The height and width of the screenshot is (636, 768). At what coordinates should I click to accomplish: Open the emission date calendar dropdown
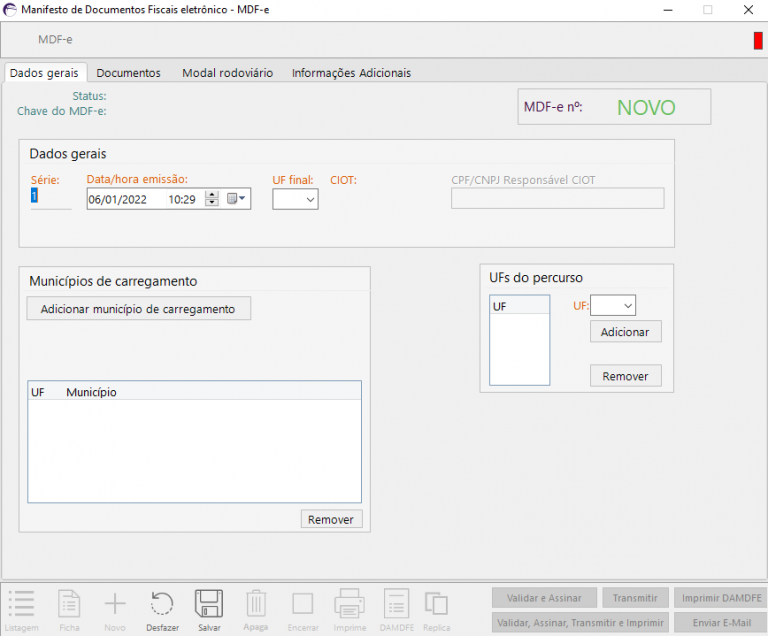click(237, 199)
